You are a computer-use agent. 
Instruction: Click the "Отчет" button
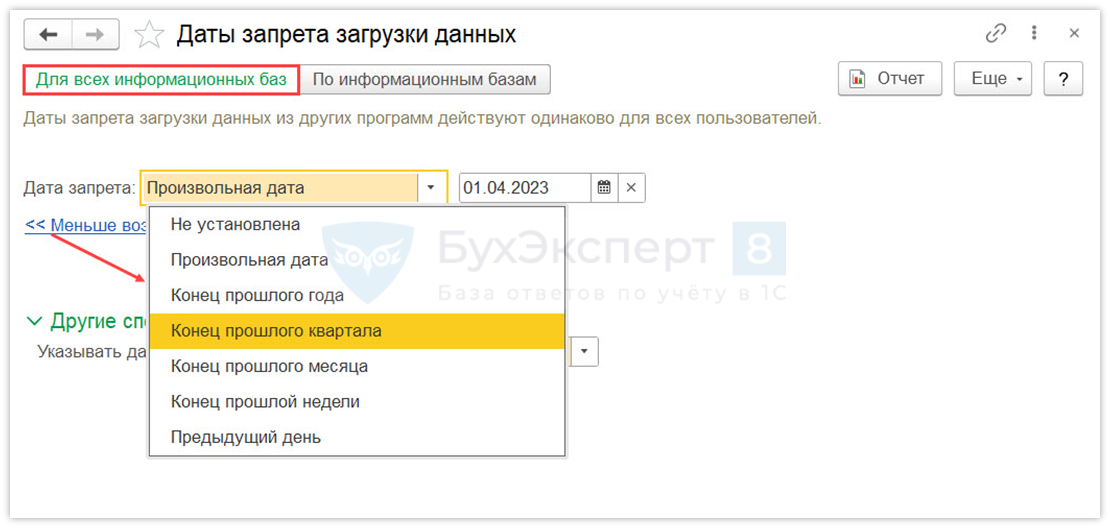[890, 79]
